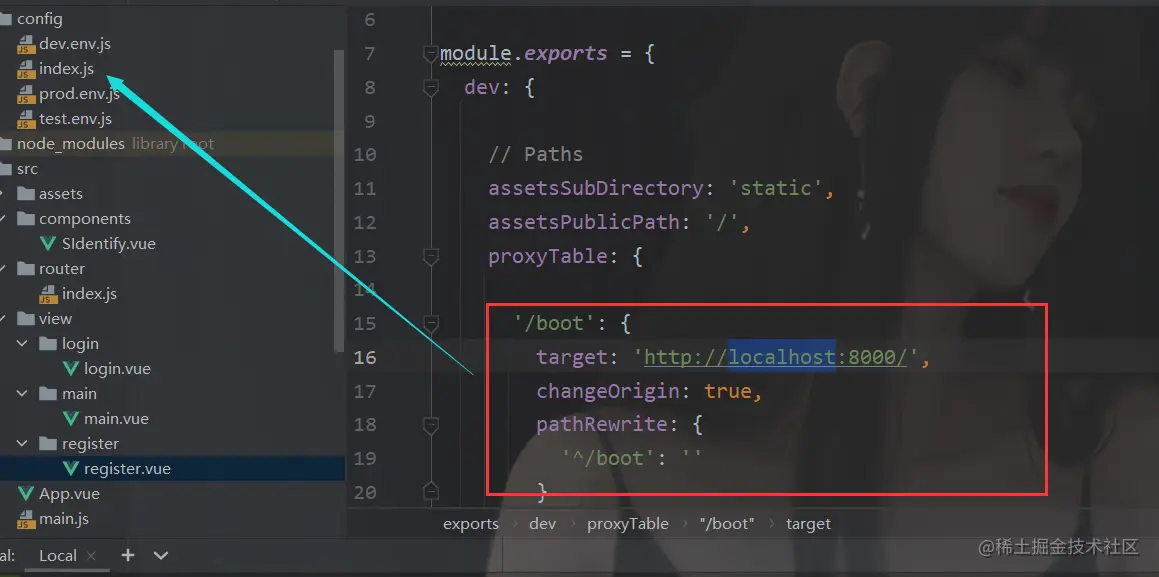Viewport: 1159px width, 577px height.
Task: Click the login folder icon
Action: (x=48, y=344)
